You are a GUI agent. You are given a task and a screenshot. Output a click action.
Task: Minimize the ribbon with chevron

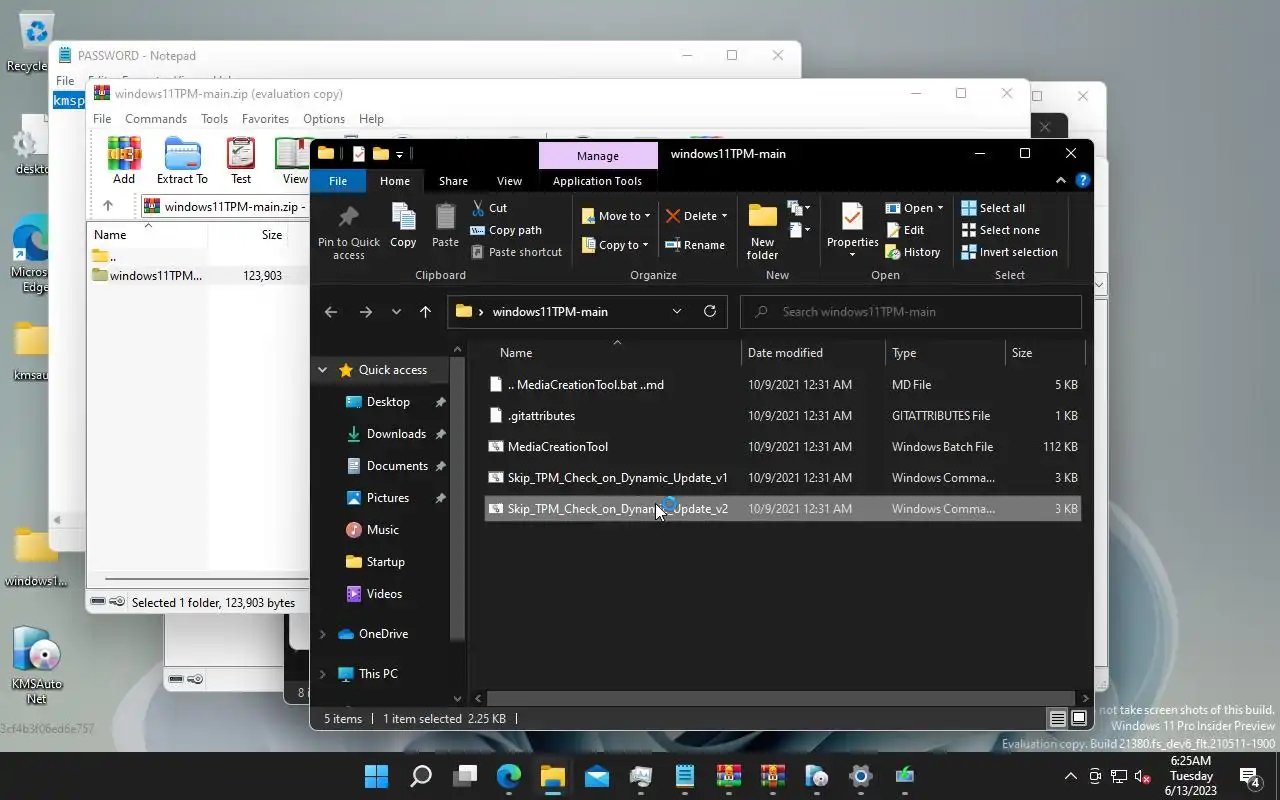(x=1061, y=181)
